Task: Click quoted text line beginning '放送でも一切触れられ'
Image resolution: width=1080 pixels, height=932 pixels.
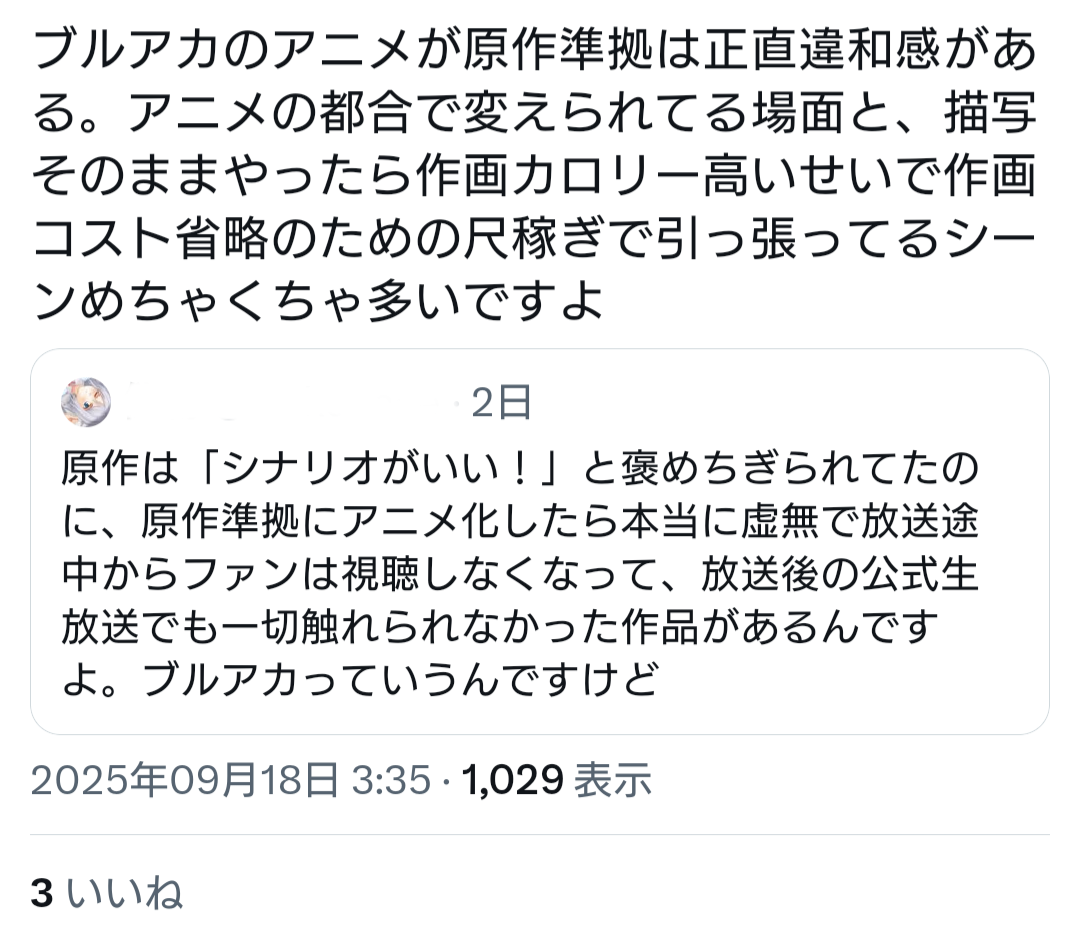Action: (x=501, y=628)
